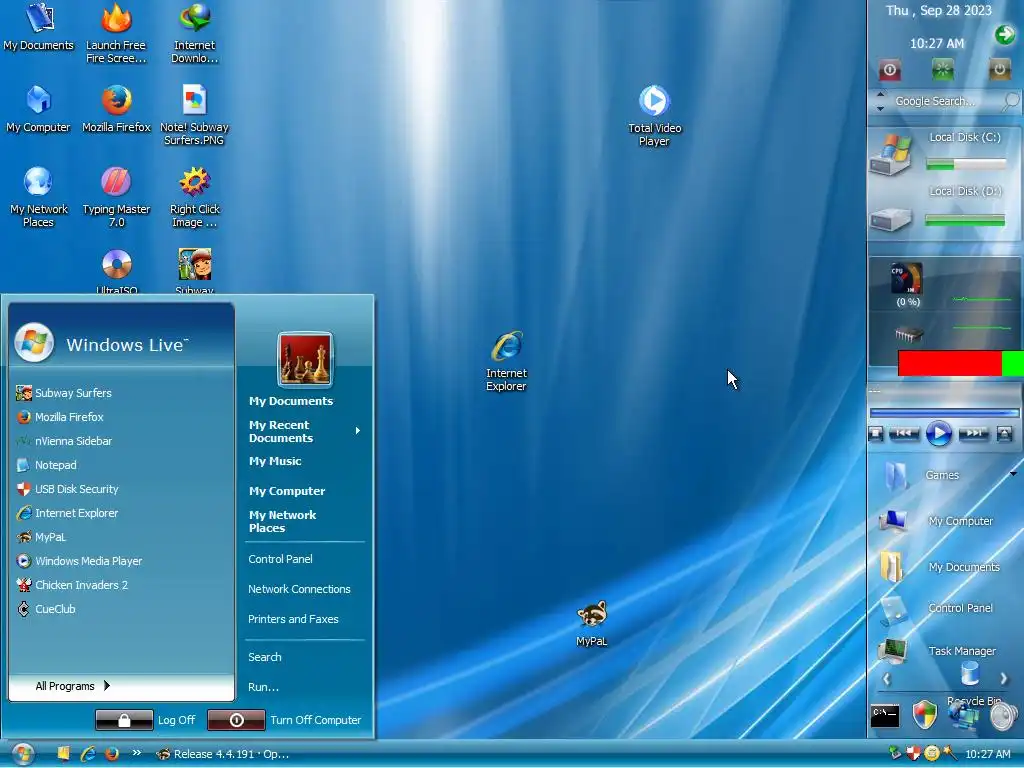The image size is (1024, 768).
Task: Open Mozilla Firefox desktop icon
Action: [116, 108]
